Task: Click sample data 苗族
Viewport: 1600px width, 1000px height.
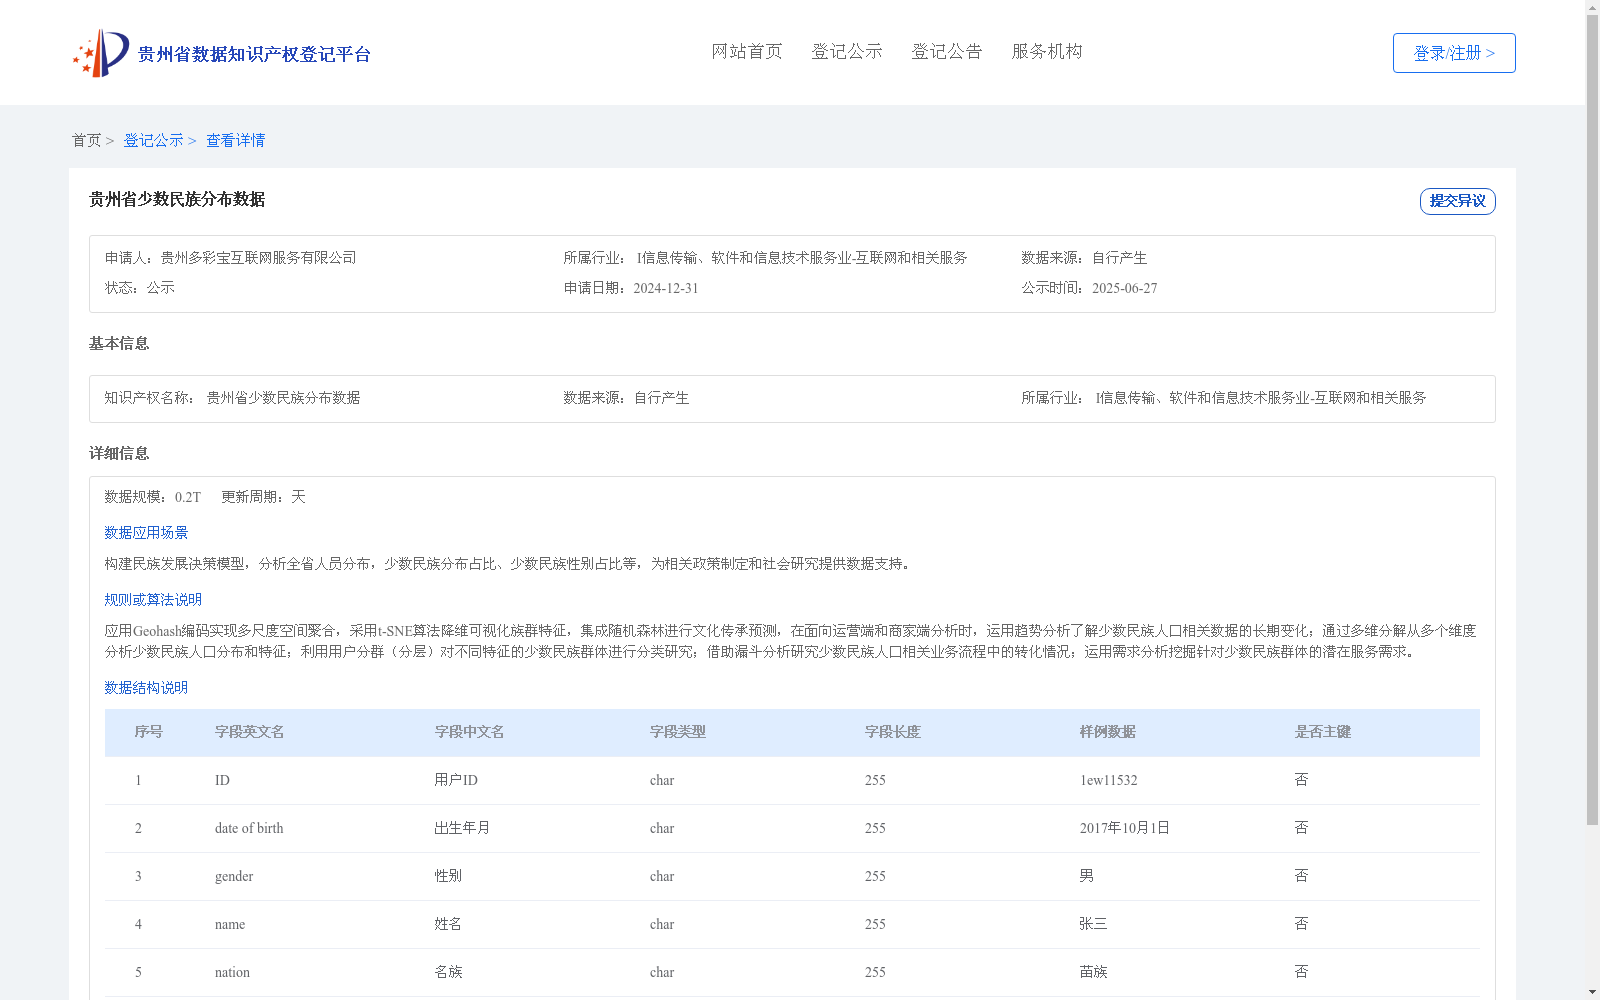Action: point(1094,972)
